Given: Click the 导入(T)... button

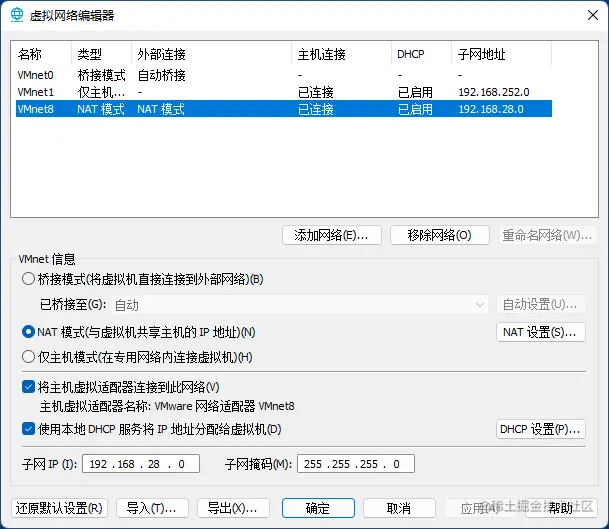Looking at the screenshot, I should [x=152, y=508].
